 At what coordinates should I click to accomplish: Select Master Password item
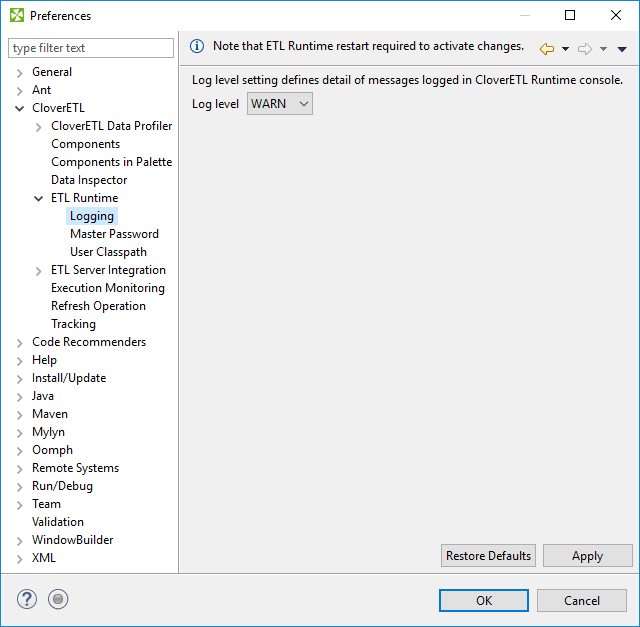pyautogui.click(x=114, y=234)
